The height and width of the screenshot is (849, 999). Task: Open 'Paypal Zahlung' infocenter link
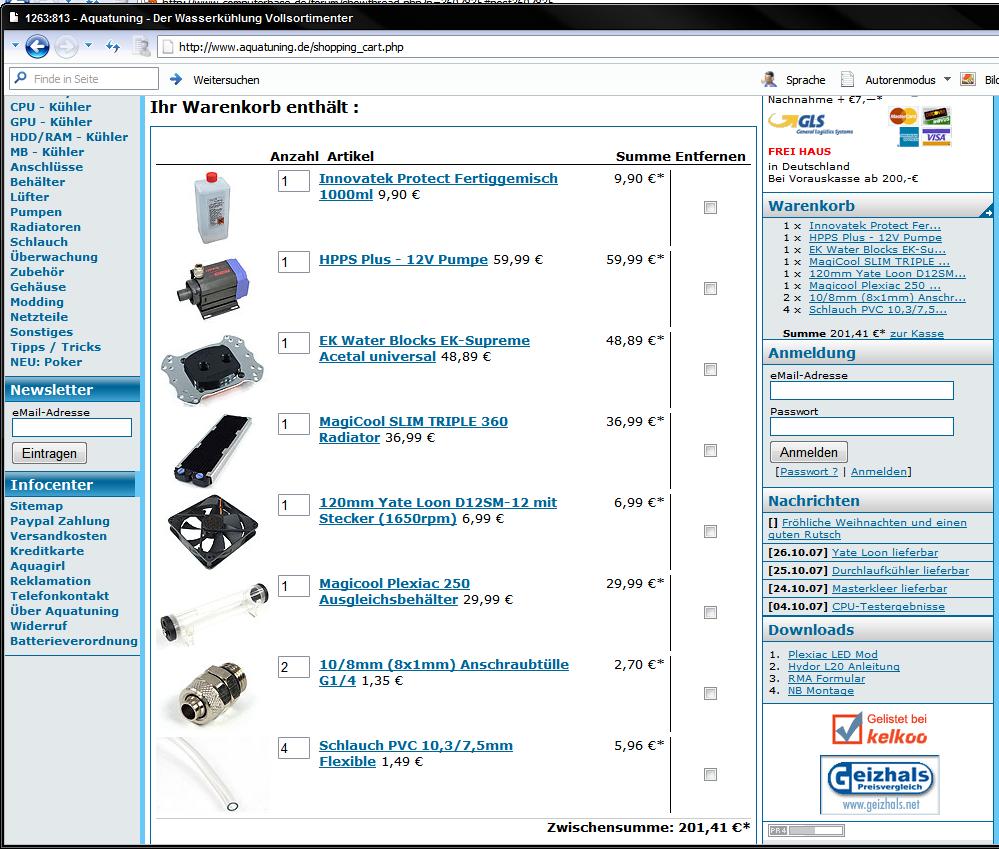point(59,521)
